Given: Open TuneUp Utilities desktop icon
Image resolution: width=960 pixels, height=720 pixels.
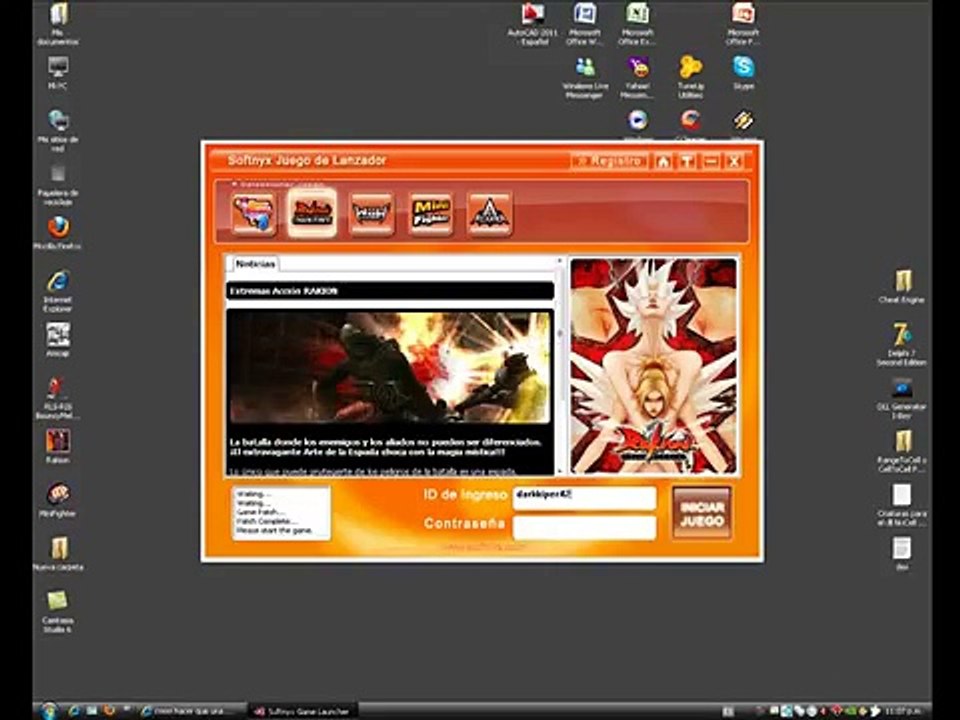Looking at the screenshot, I should pos(691,78).
